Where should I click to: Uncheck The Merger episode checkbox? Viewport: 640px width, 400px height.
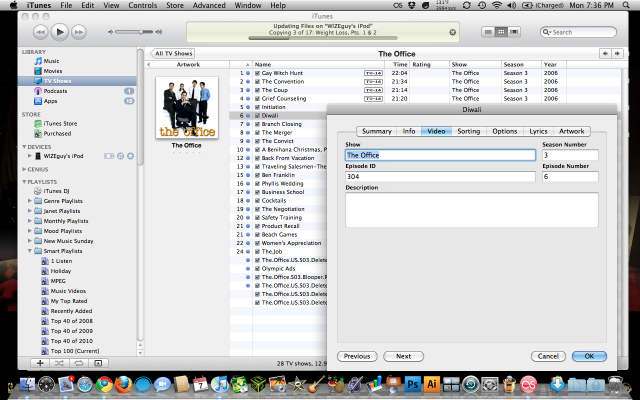tap(258, 133)
